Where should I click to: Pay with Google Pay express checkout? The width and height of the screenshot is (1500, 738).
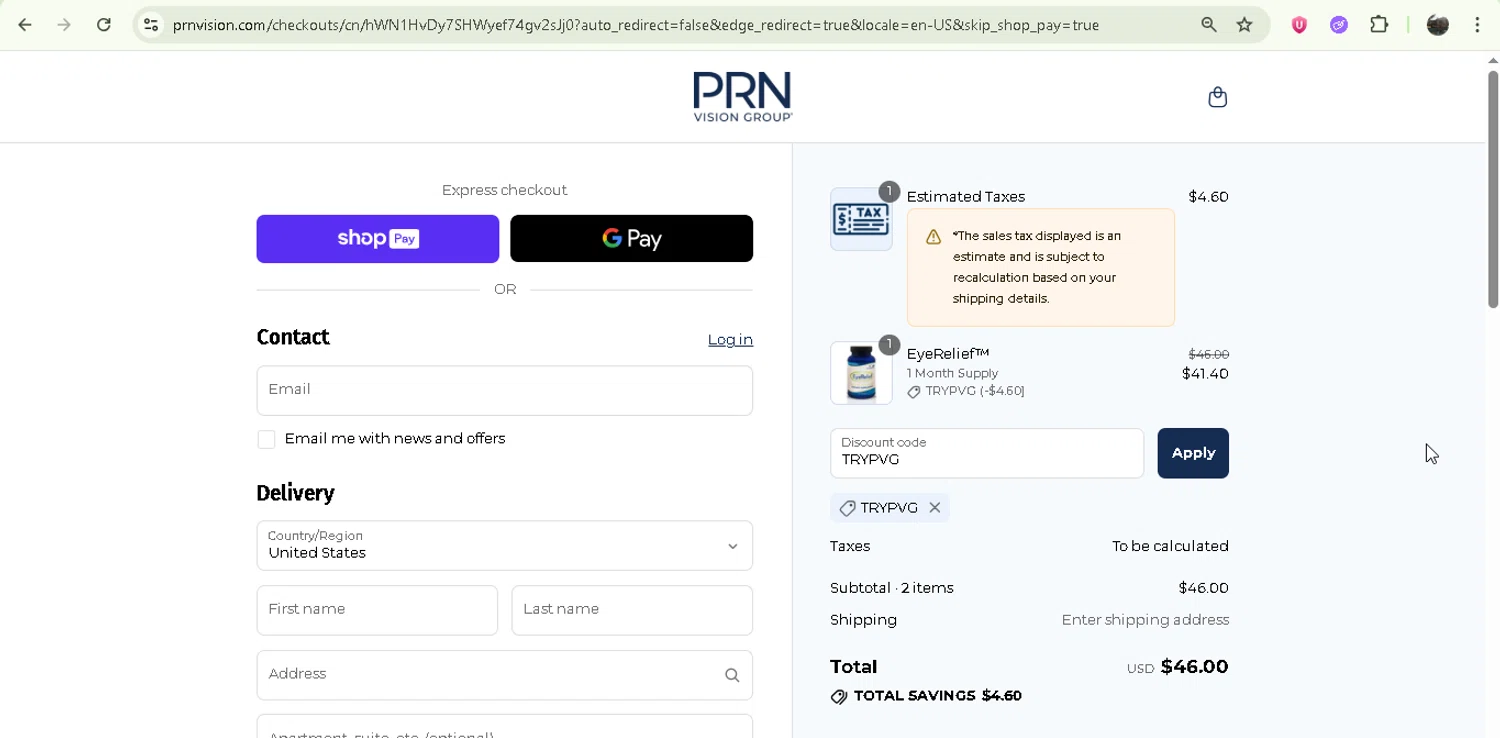click(631, 239)
